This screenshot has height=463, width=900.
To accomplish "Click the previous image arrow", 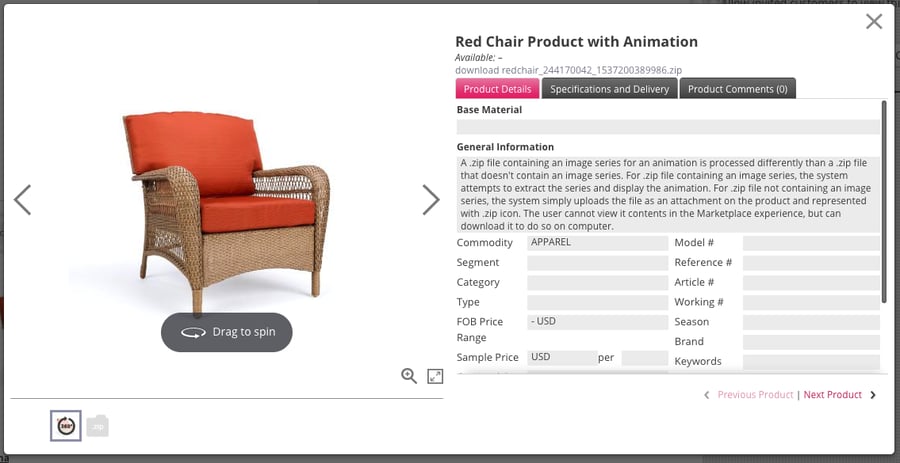I will tap(23, 200).
